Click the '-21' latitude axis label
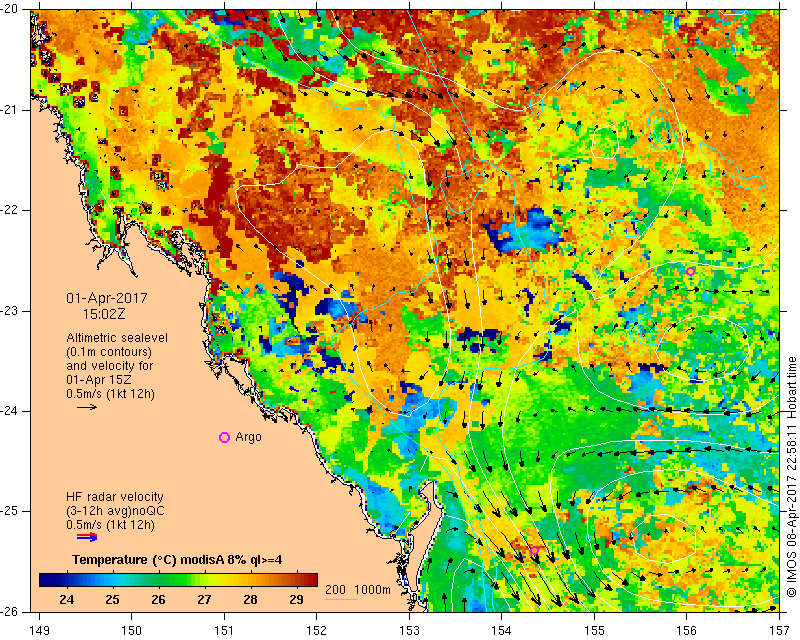The width and height of the screenshot is (800, 640). point(9,110)
